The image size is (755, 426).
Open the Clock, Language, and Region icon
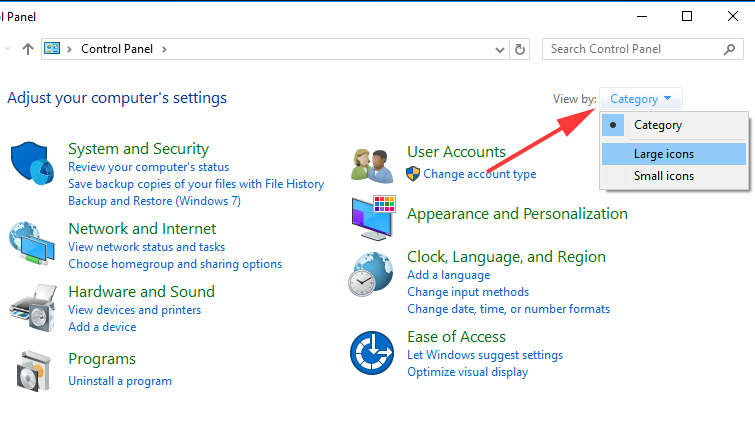click(371, 274)
